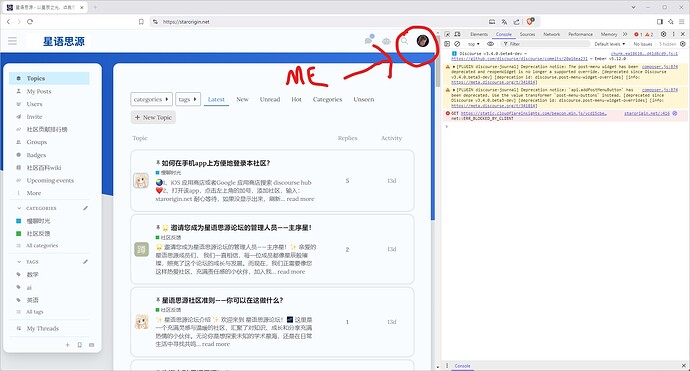
Task: Switch to the DevTools Memory tab
Action: point(609,34)
